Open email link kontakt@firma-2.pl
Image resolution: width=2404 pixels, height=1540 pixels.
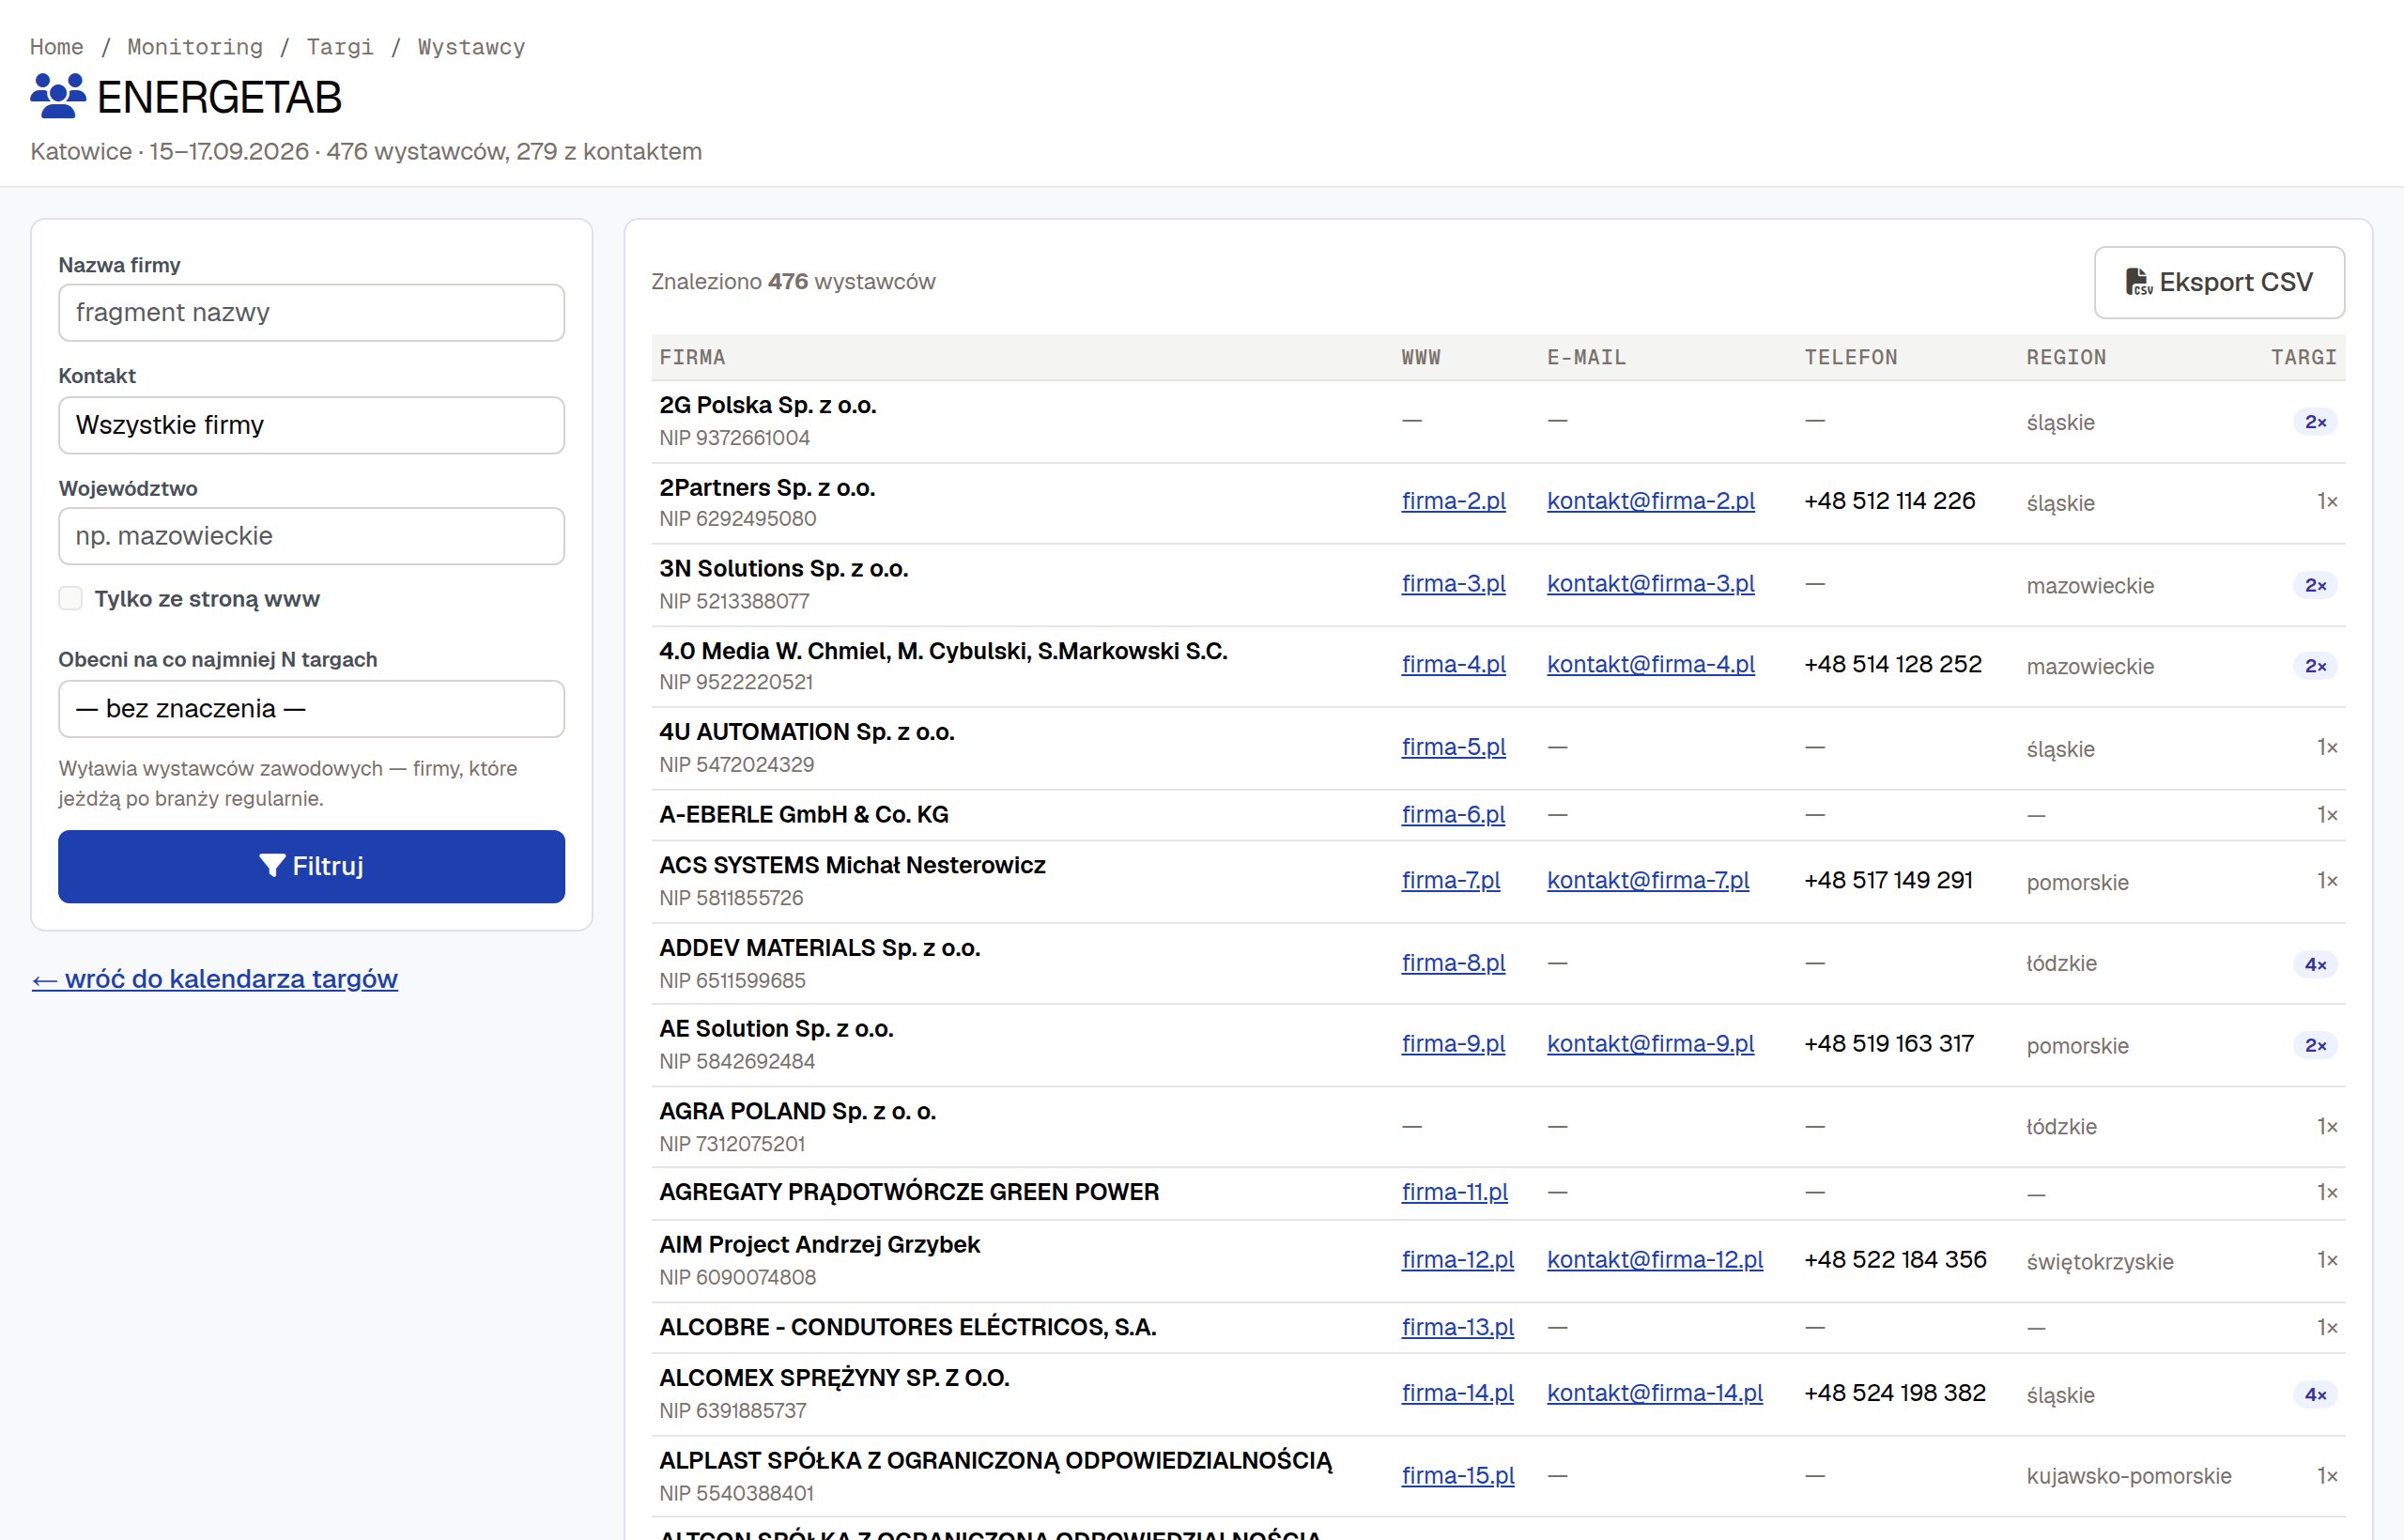[1651, 501]
